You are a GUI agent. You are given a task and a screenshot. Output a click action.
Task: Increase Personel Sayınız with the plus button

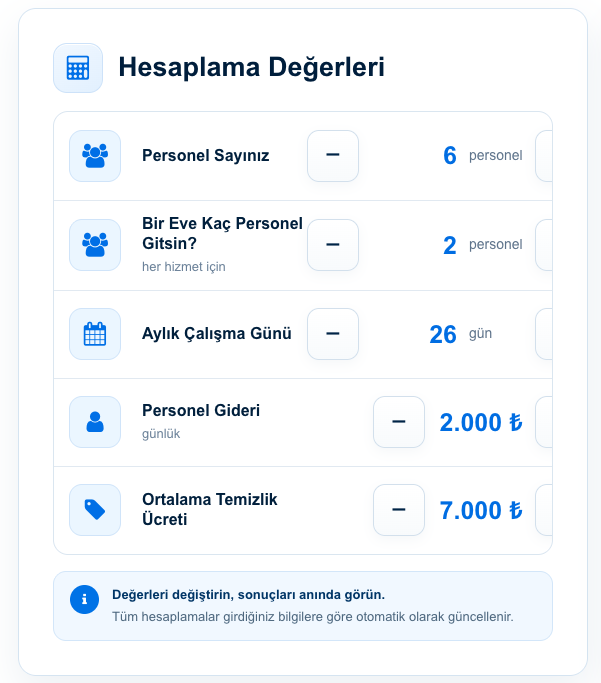544,156
